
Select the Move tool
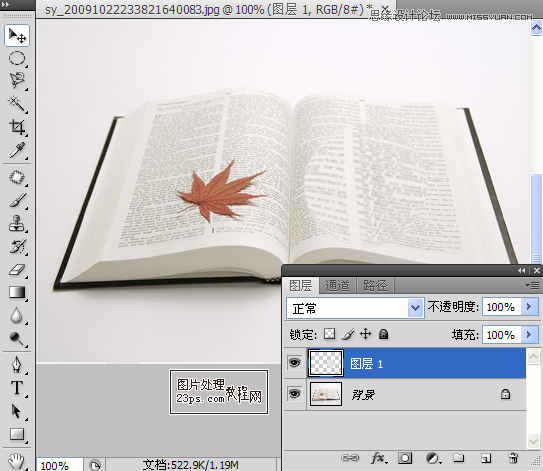(17, 35)
